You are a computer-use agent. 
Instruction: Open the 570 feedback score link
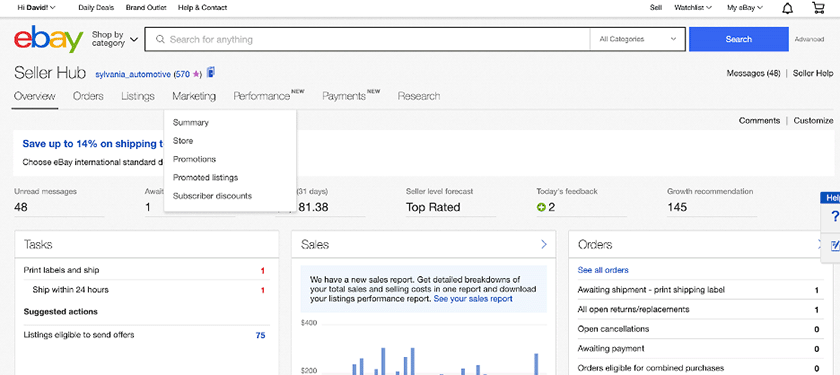point(183,74)
